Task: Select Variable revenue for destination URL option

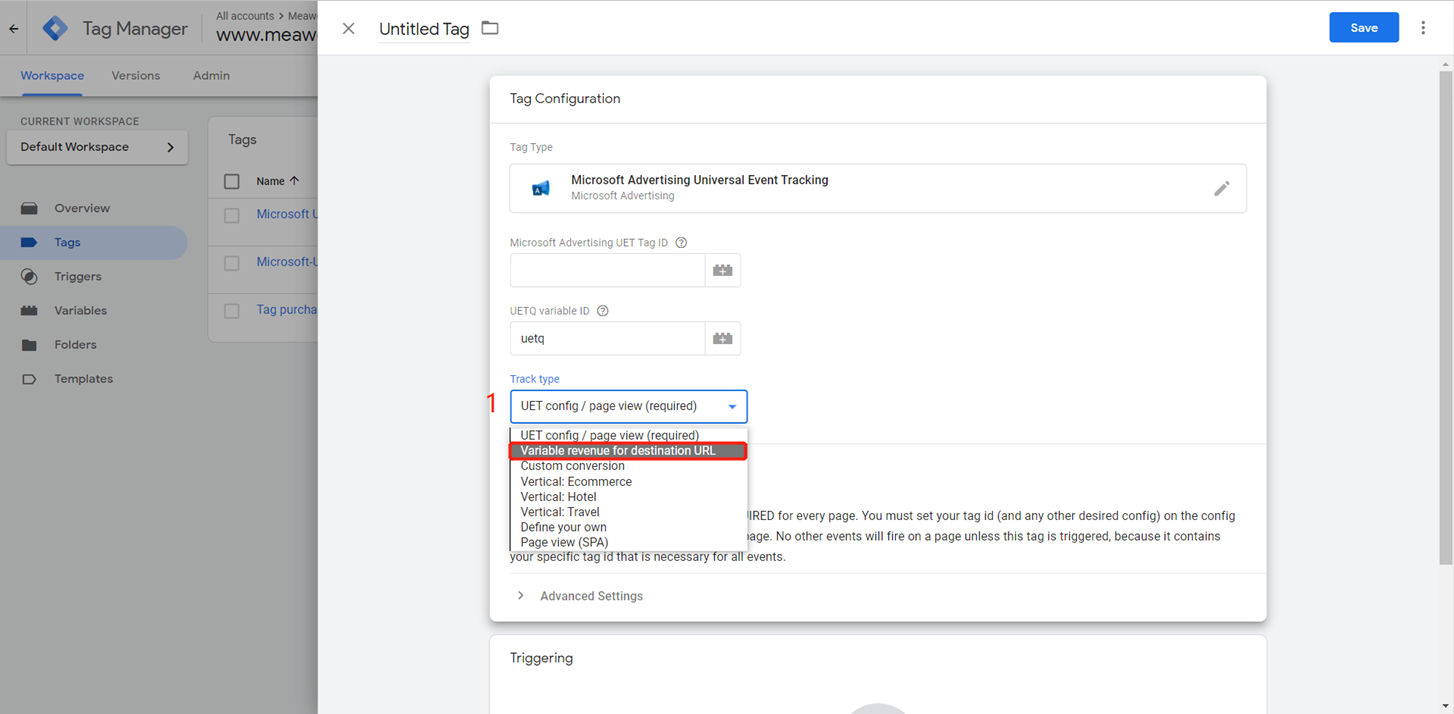Action: [628, 451]
